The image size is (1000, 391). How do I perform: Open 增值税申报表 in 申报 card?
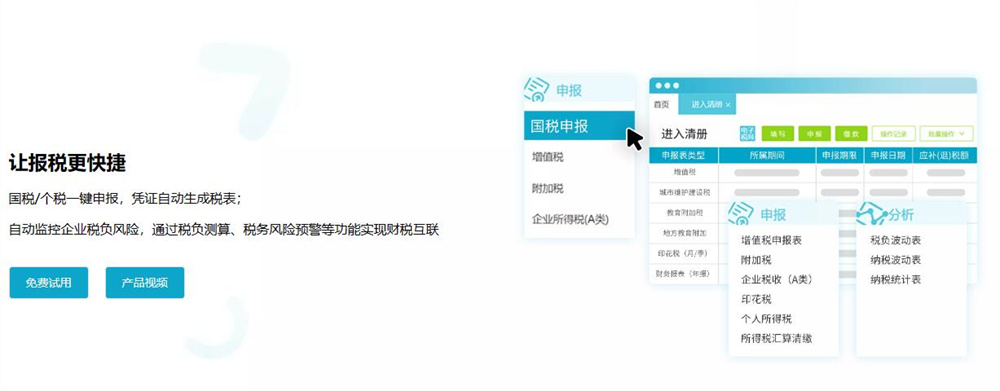(771, 240)
